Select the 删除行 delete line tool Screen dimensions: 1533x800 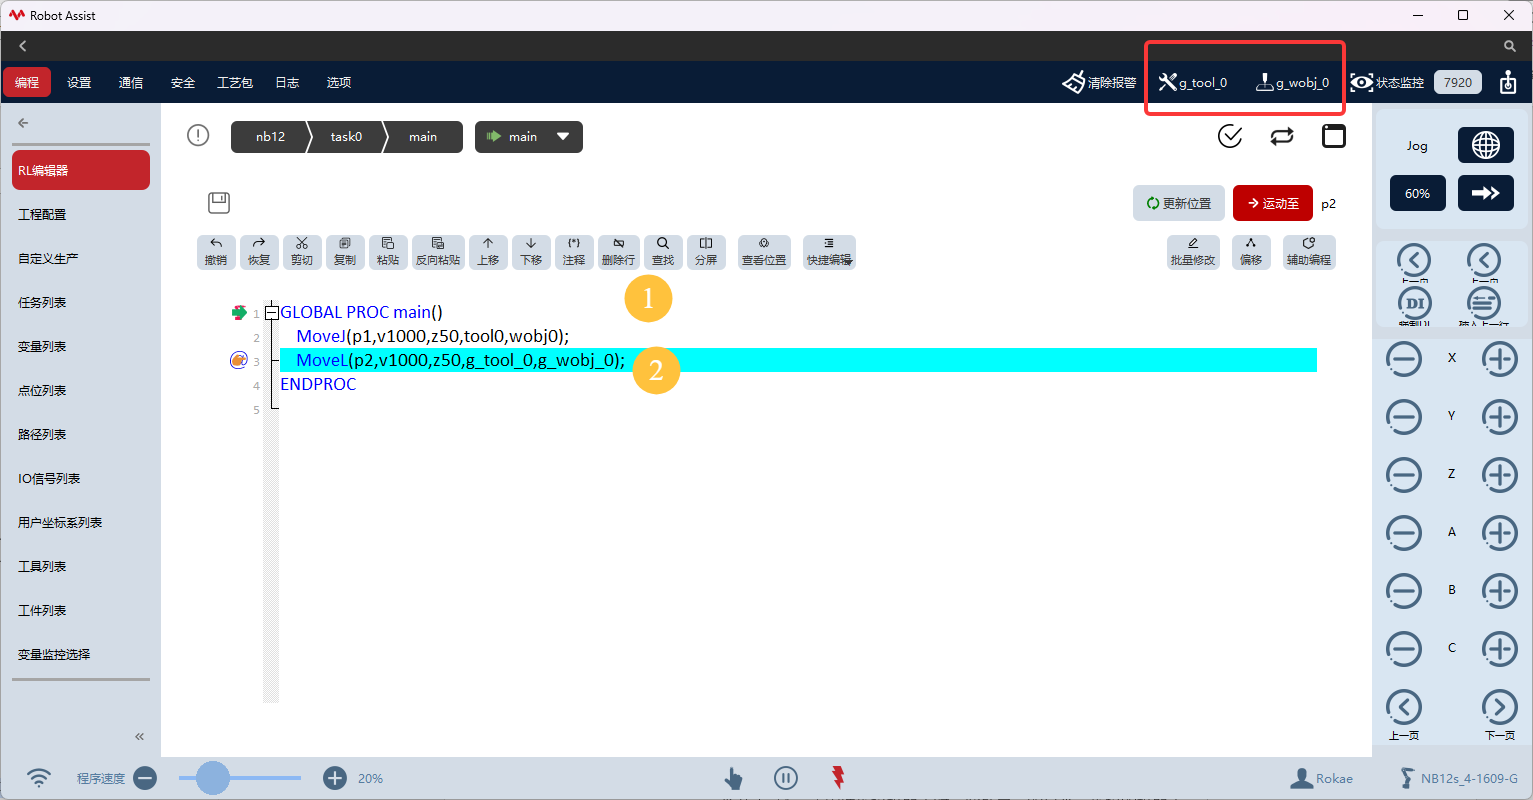618,252
